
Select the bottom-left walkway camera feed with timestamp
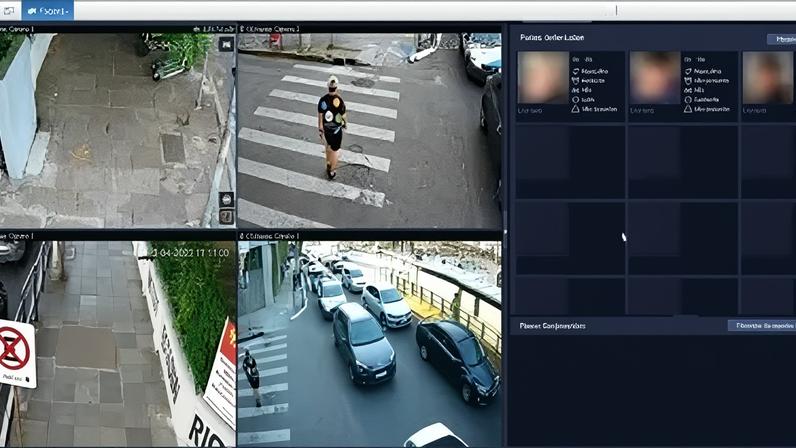point(118,344)
